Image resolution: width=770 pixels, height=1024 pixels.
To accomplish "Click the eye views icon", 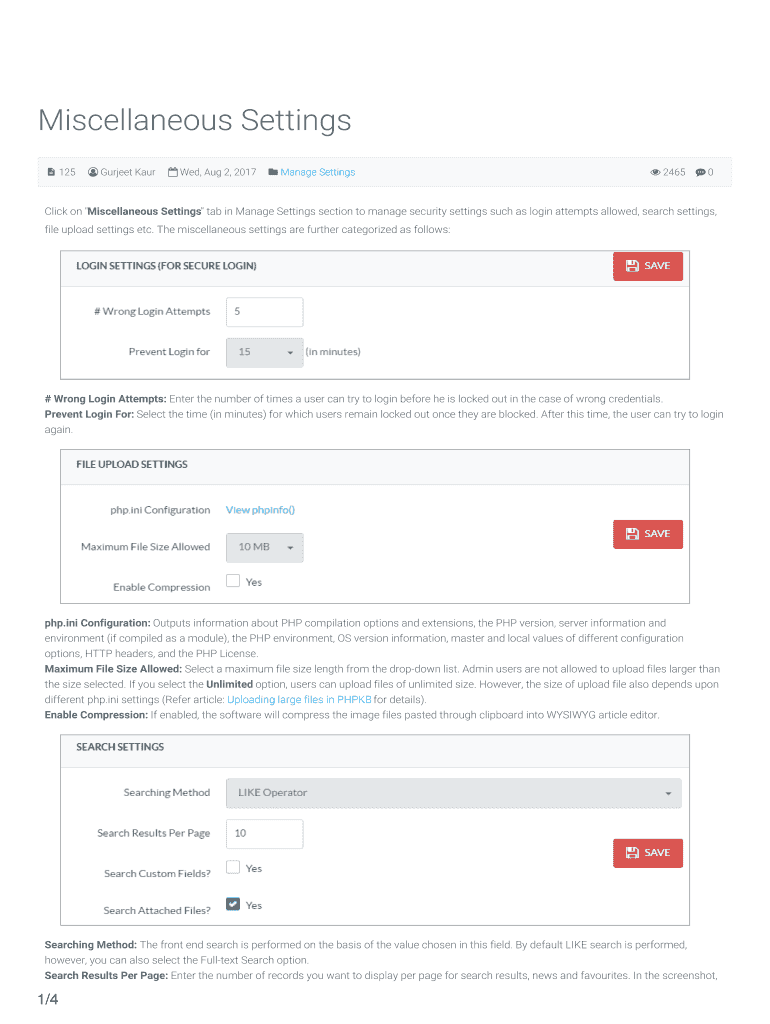I will point(655,172).
